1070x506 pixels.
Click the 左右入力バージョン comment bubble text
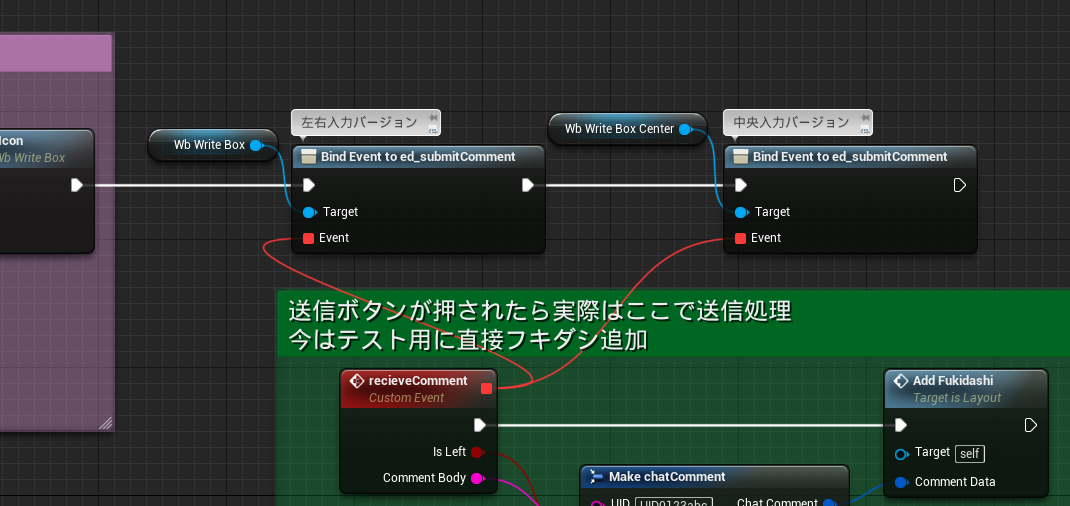(x=358, y=123)
